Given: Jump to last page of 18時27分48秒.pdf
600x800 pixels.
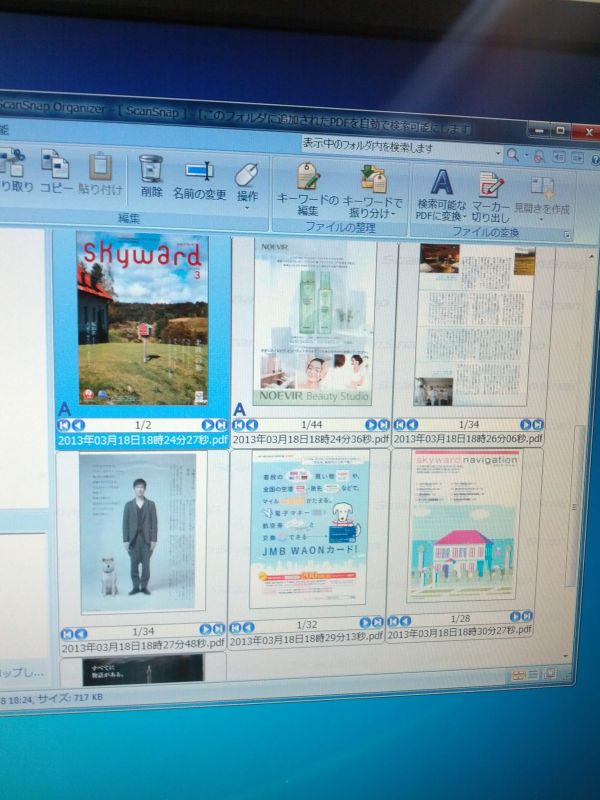Looking at the screenshot, I should [218, 629].
